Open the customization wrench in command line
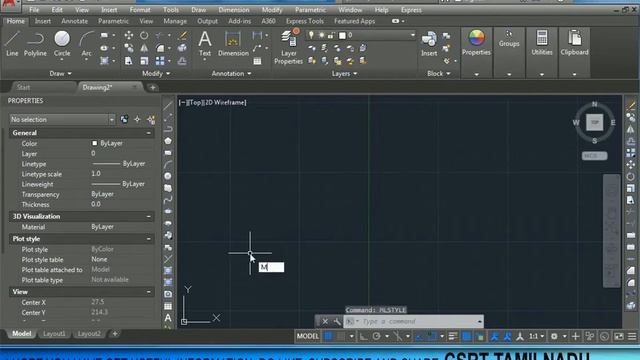Image resolution: width=640 pixels, height=360 pixels. pyautogui.click(x=337, y=322)
